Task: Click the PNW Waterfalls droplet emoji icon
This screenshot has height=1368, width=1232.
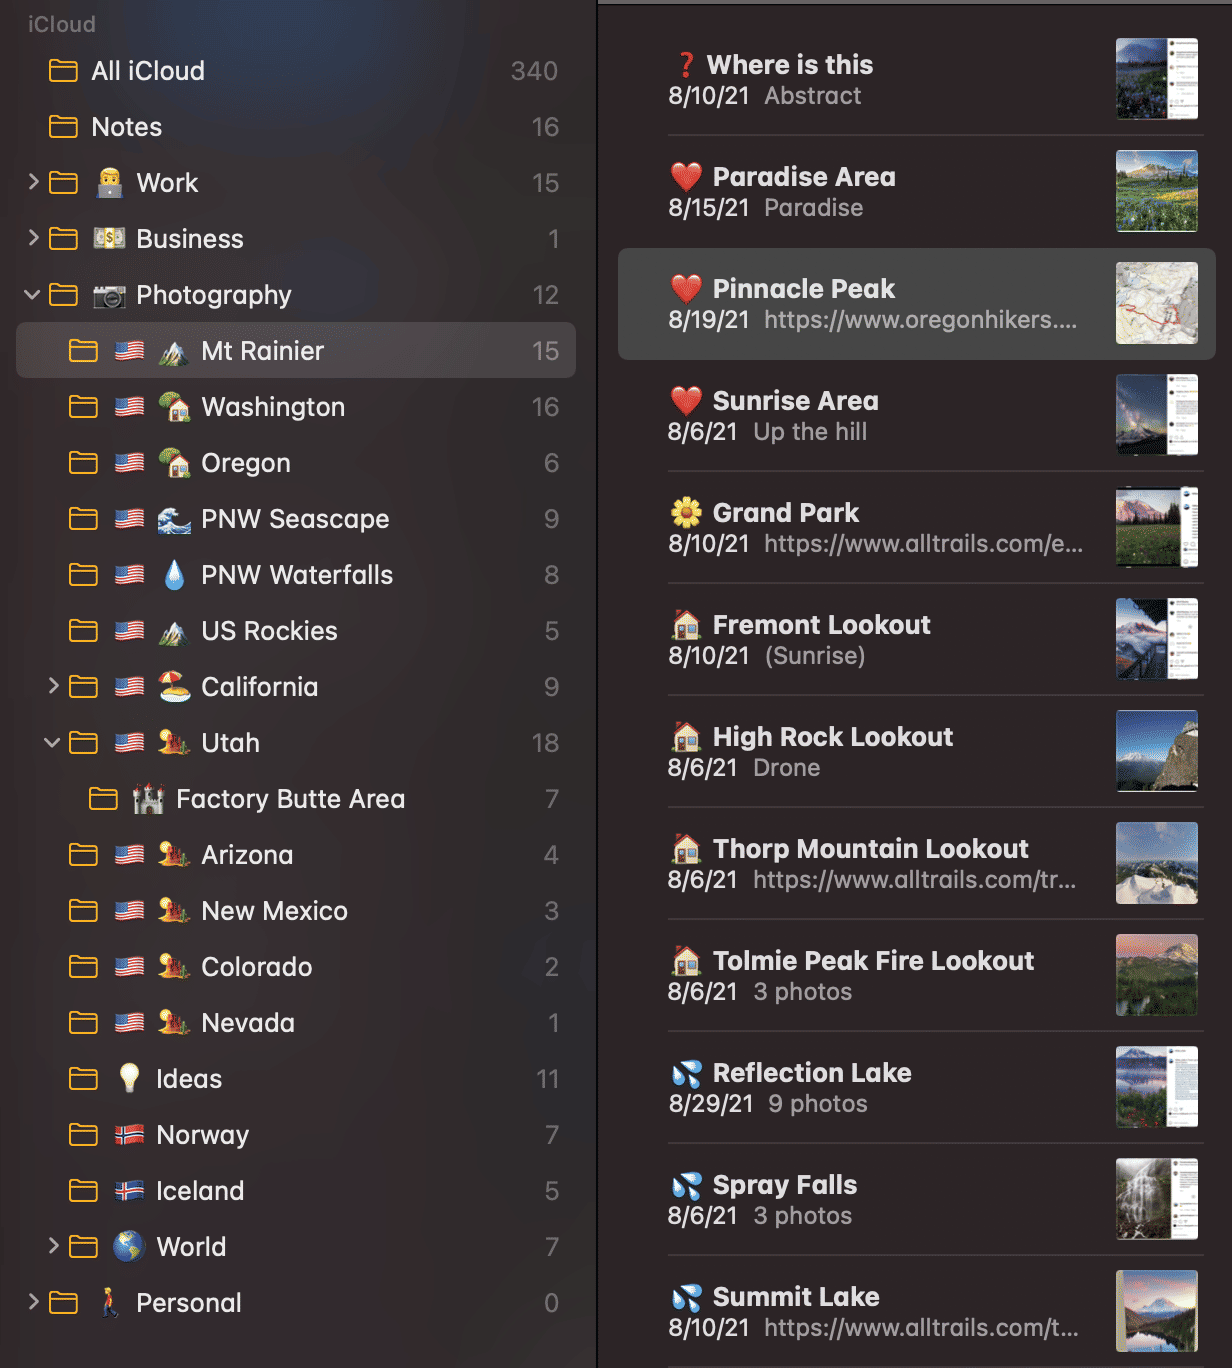Action: 174,575
